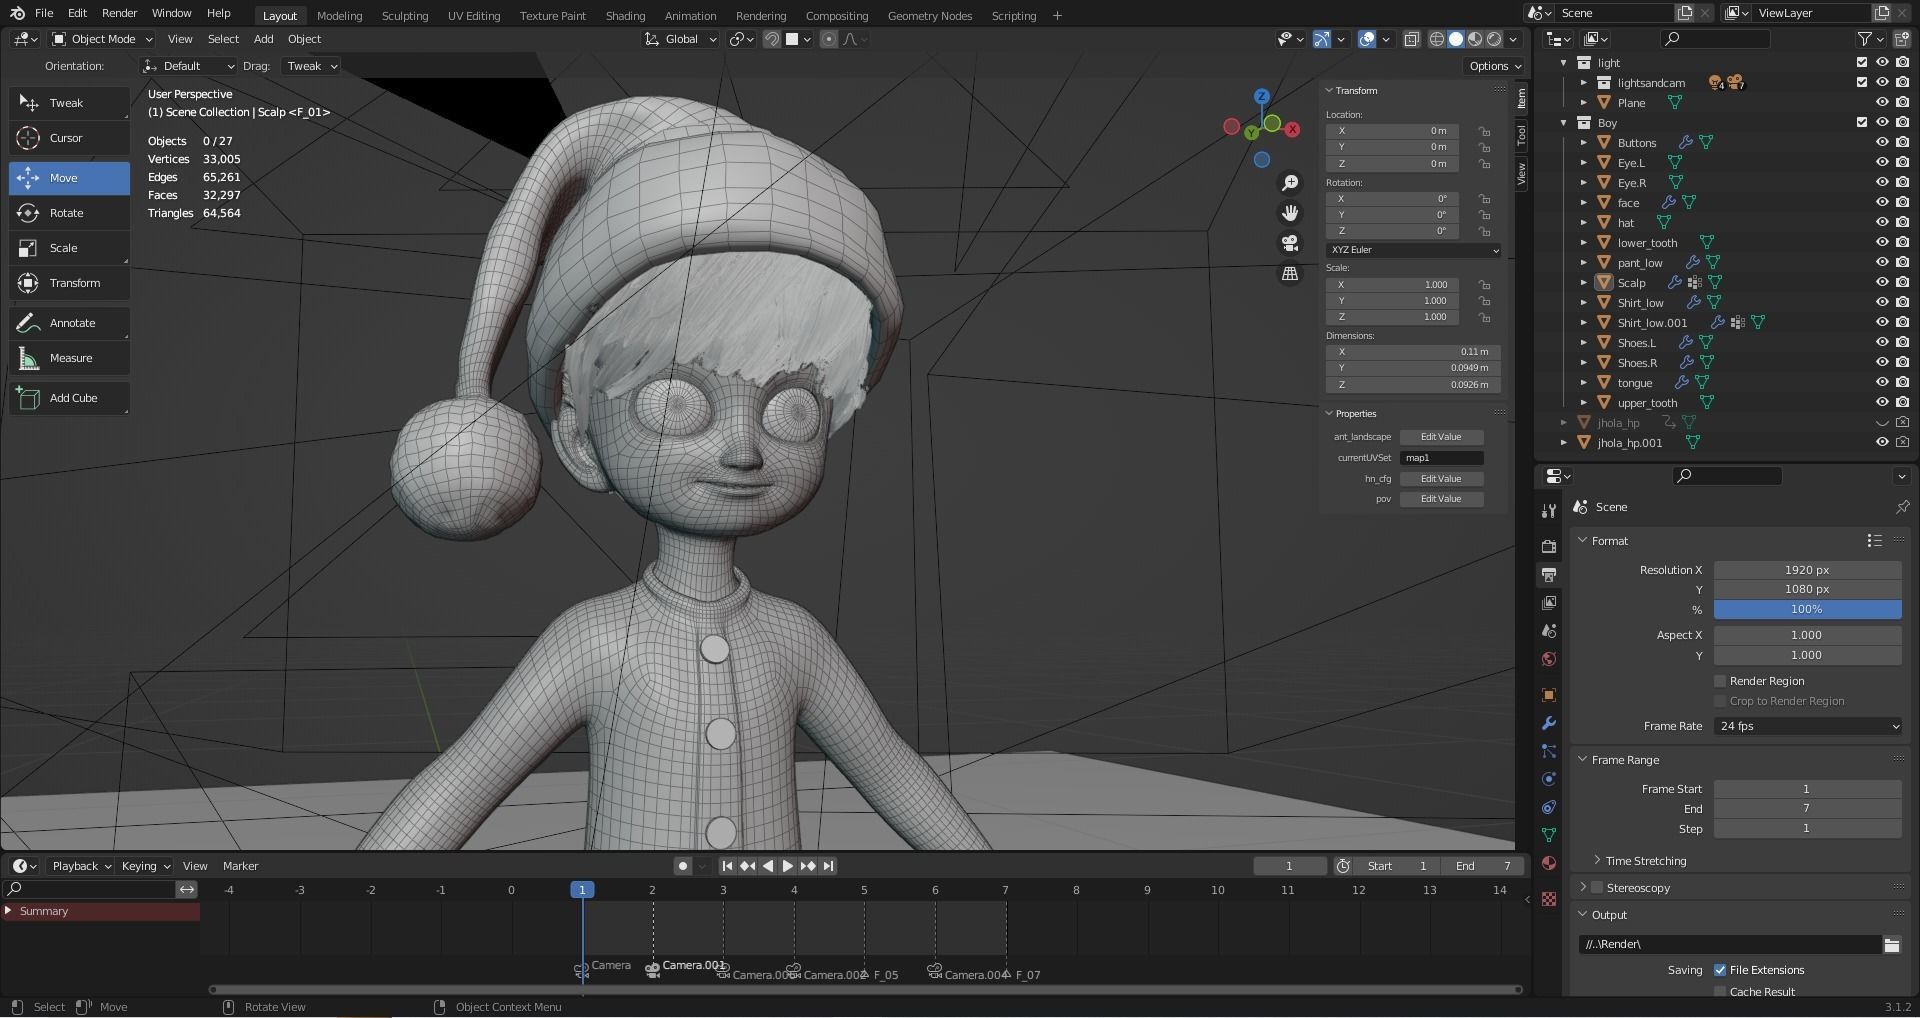Select the Add Cube tool
The width and height of the screenshot is (1920, 1018).
(x=69, y=398)
